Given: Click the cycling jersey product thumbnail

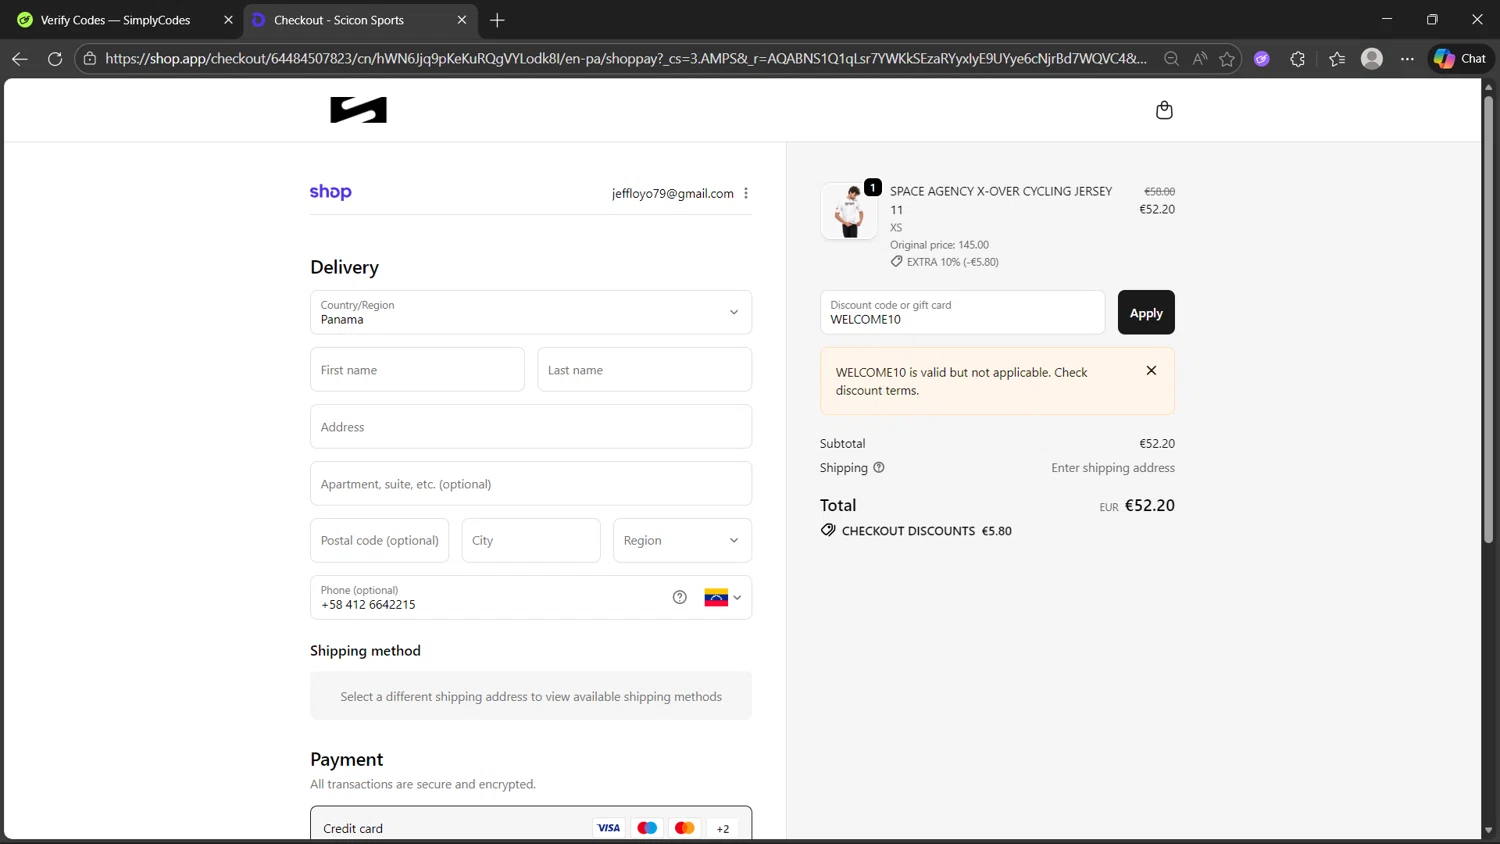Looking at the screenshot, I should tap(849, 211).
